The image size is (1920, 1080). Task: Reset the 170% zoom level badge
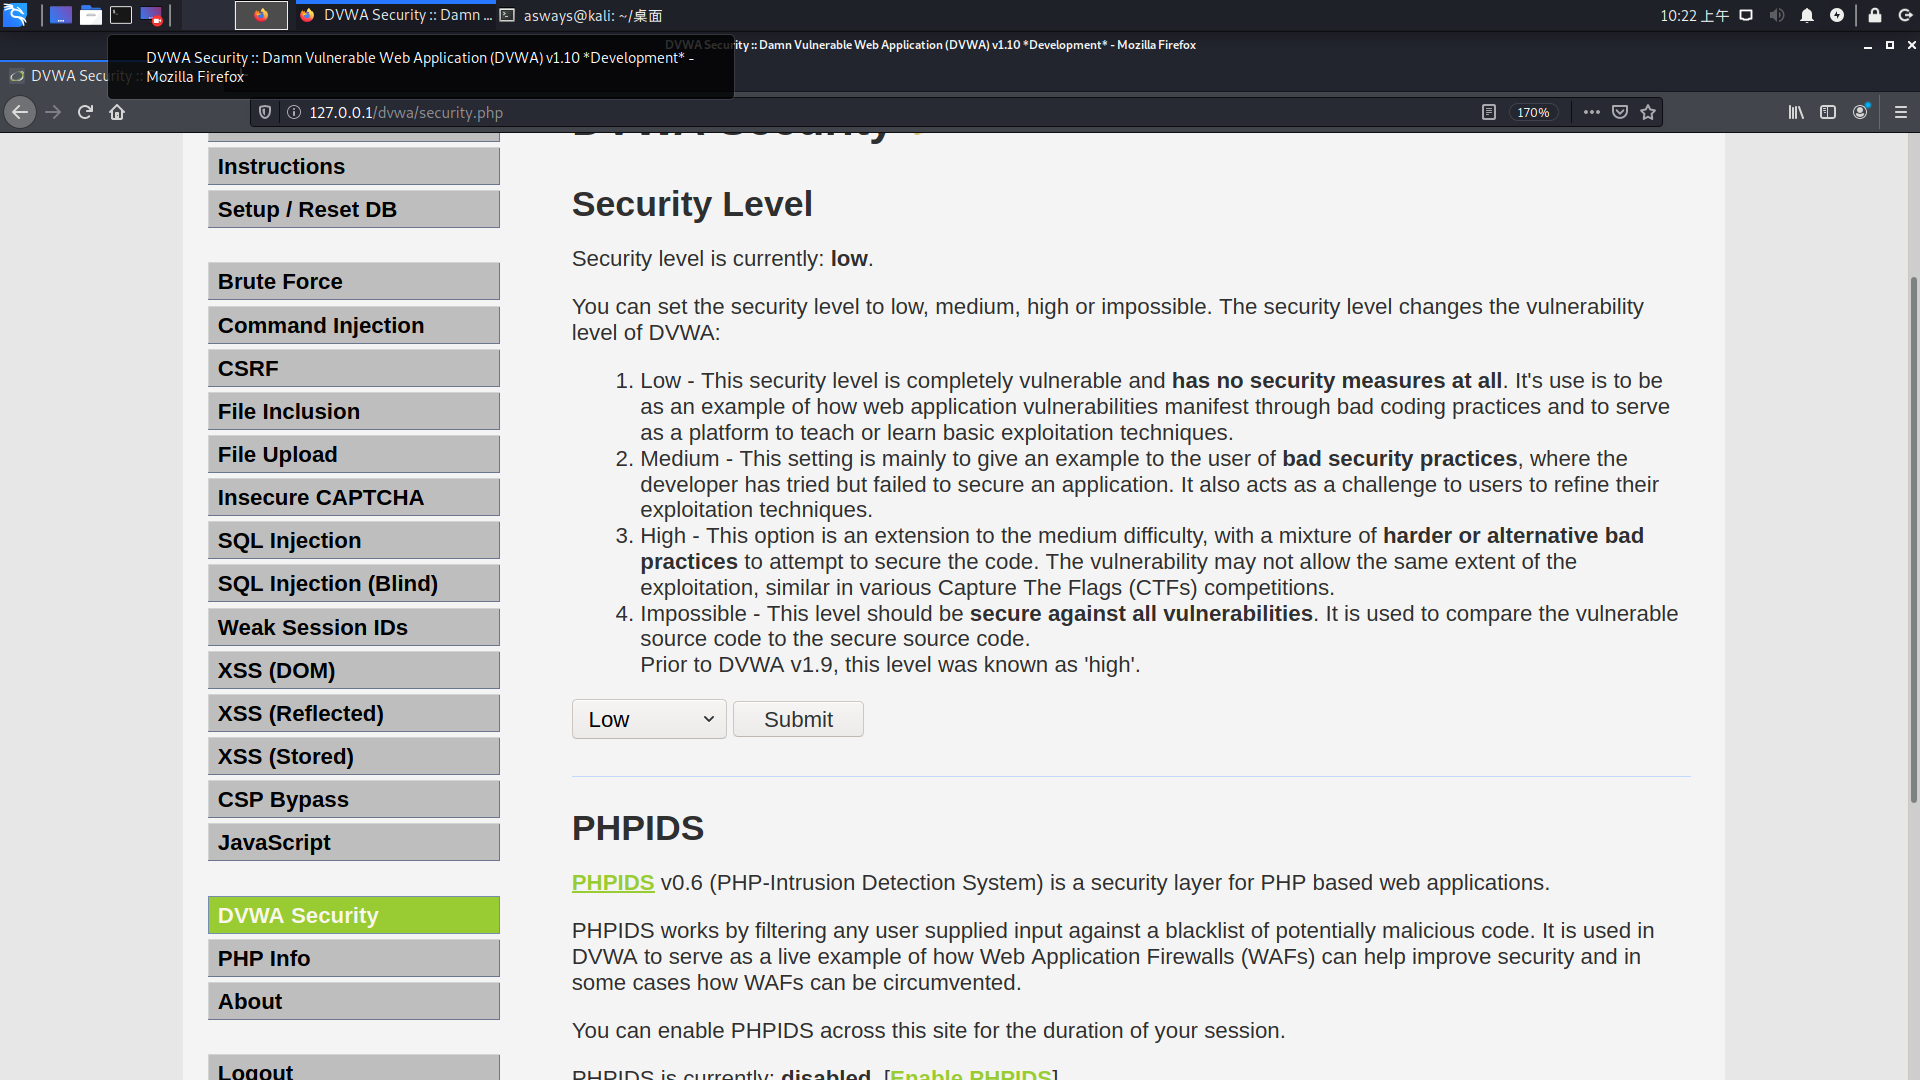point(1533,112)
